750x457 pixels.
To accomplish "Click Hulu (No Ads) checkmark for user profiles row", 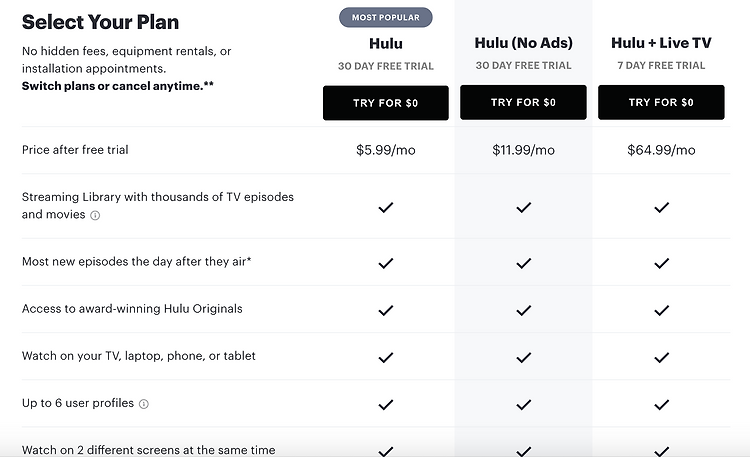I will tap(523, 405).
